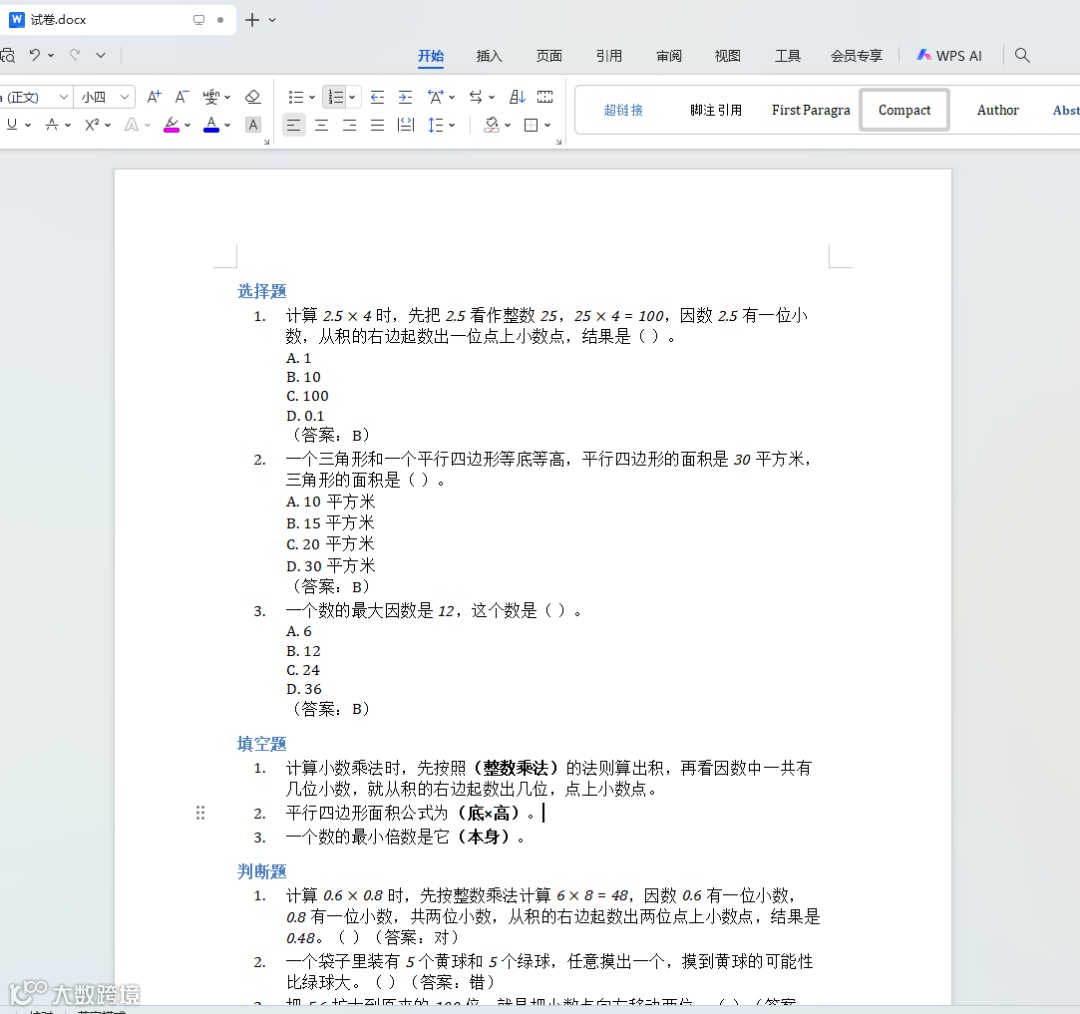Expand highlight color dropdown arrow
The height and width of the screenshot is (1014, 1080).
(x=187, y=125)
